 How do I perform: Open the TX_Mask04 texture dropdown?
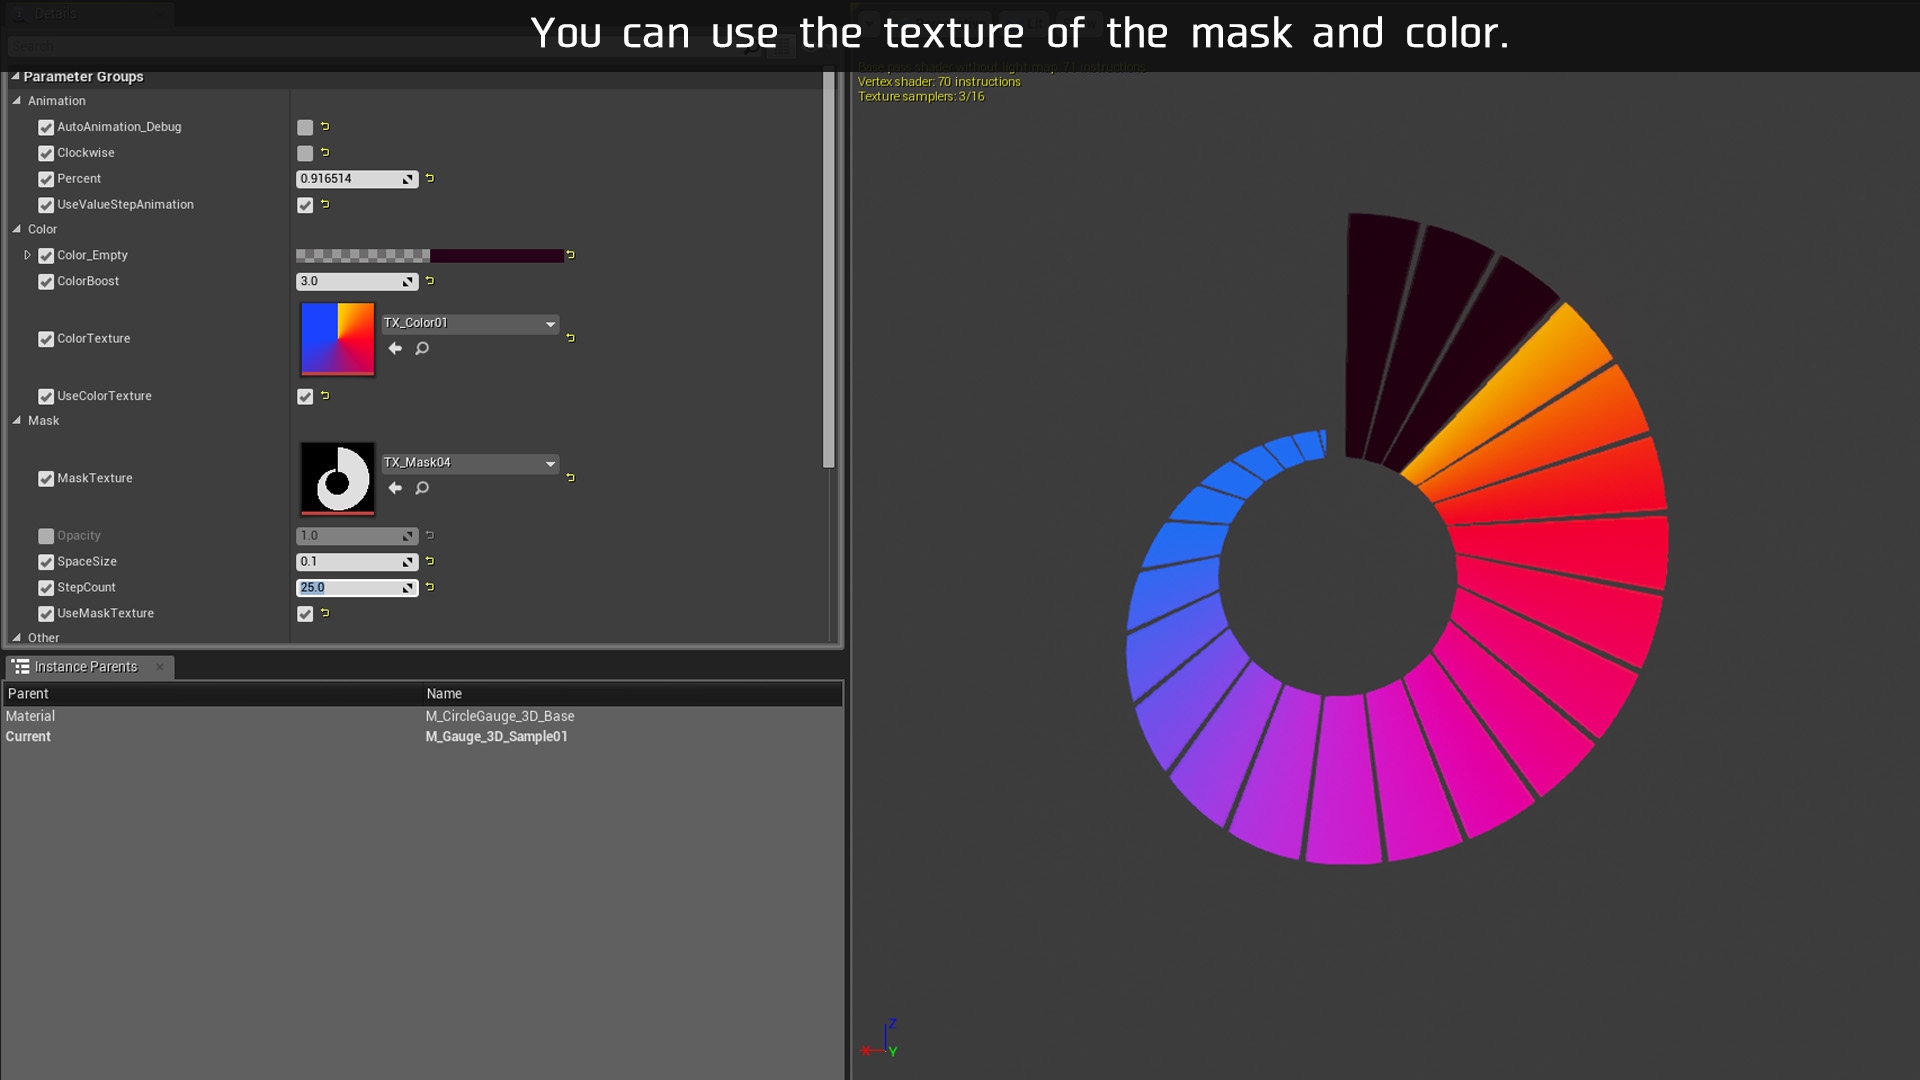coord(550,464)
